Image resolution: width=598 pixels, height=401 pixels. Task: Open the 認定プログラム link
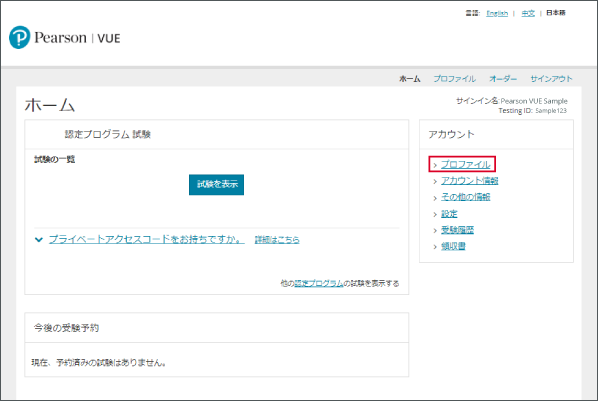coord(319,283)
